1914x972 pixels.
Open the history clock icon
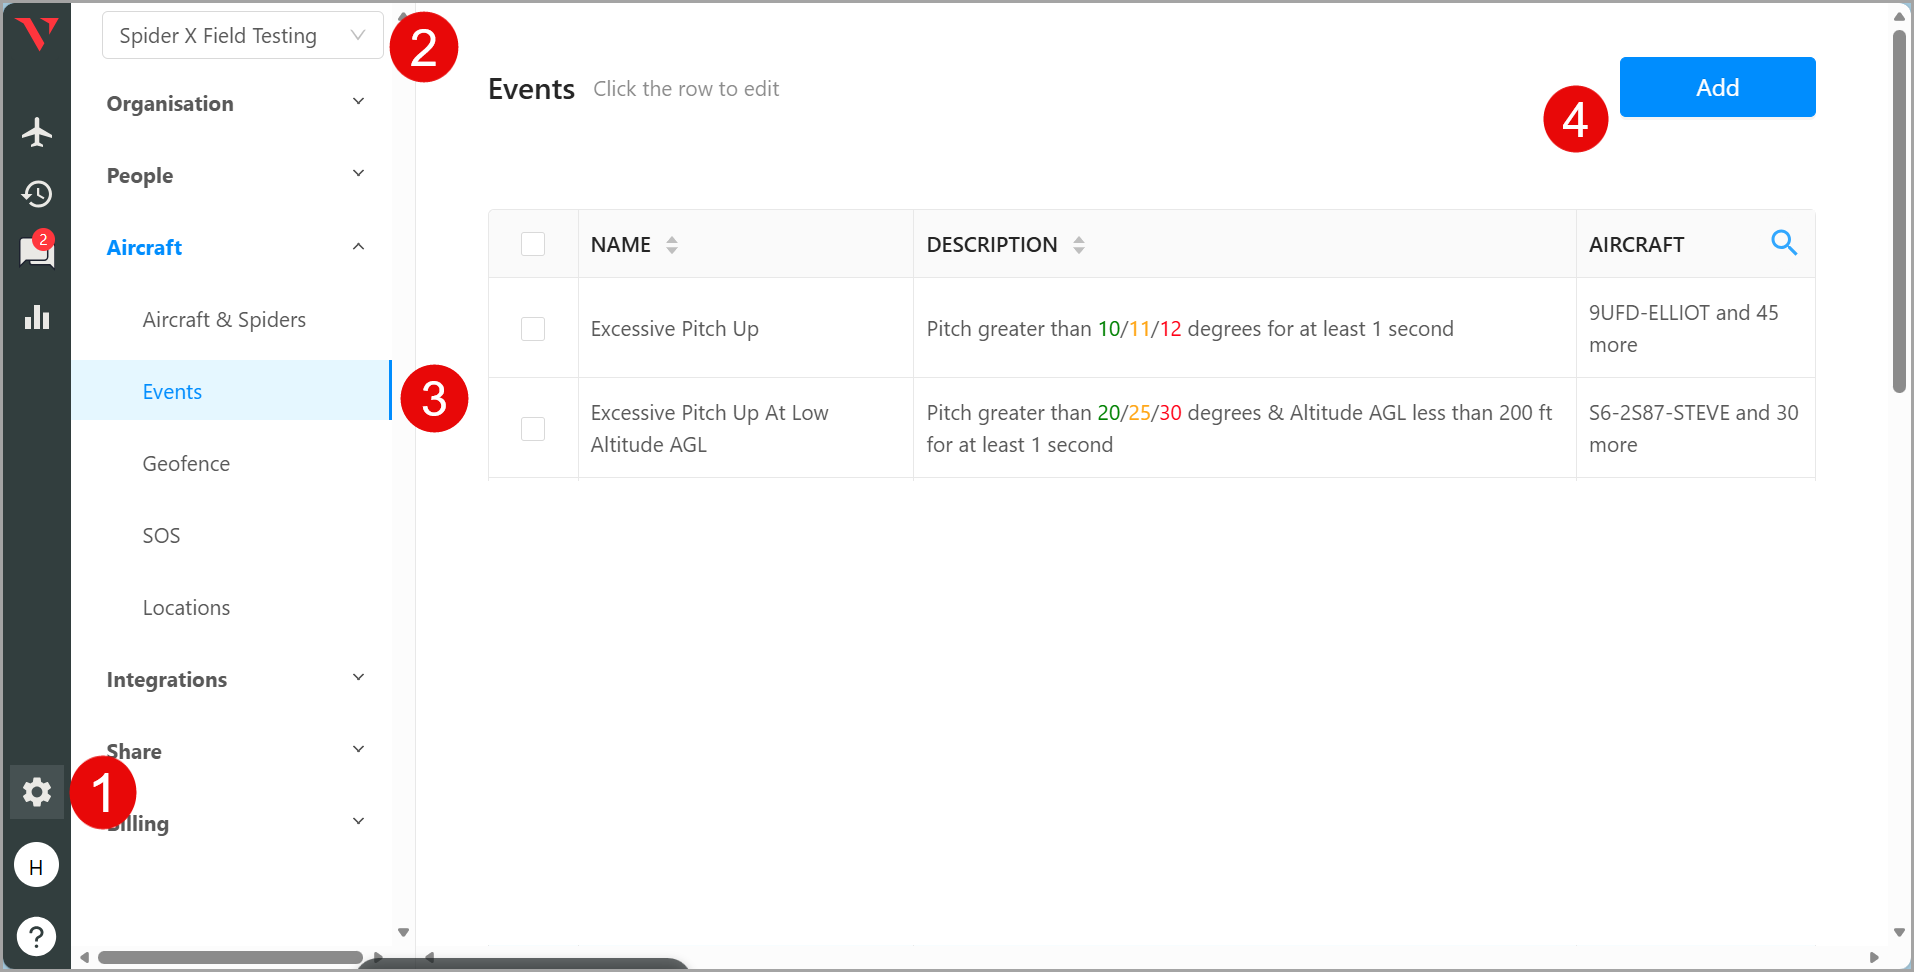[37, 193]
